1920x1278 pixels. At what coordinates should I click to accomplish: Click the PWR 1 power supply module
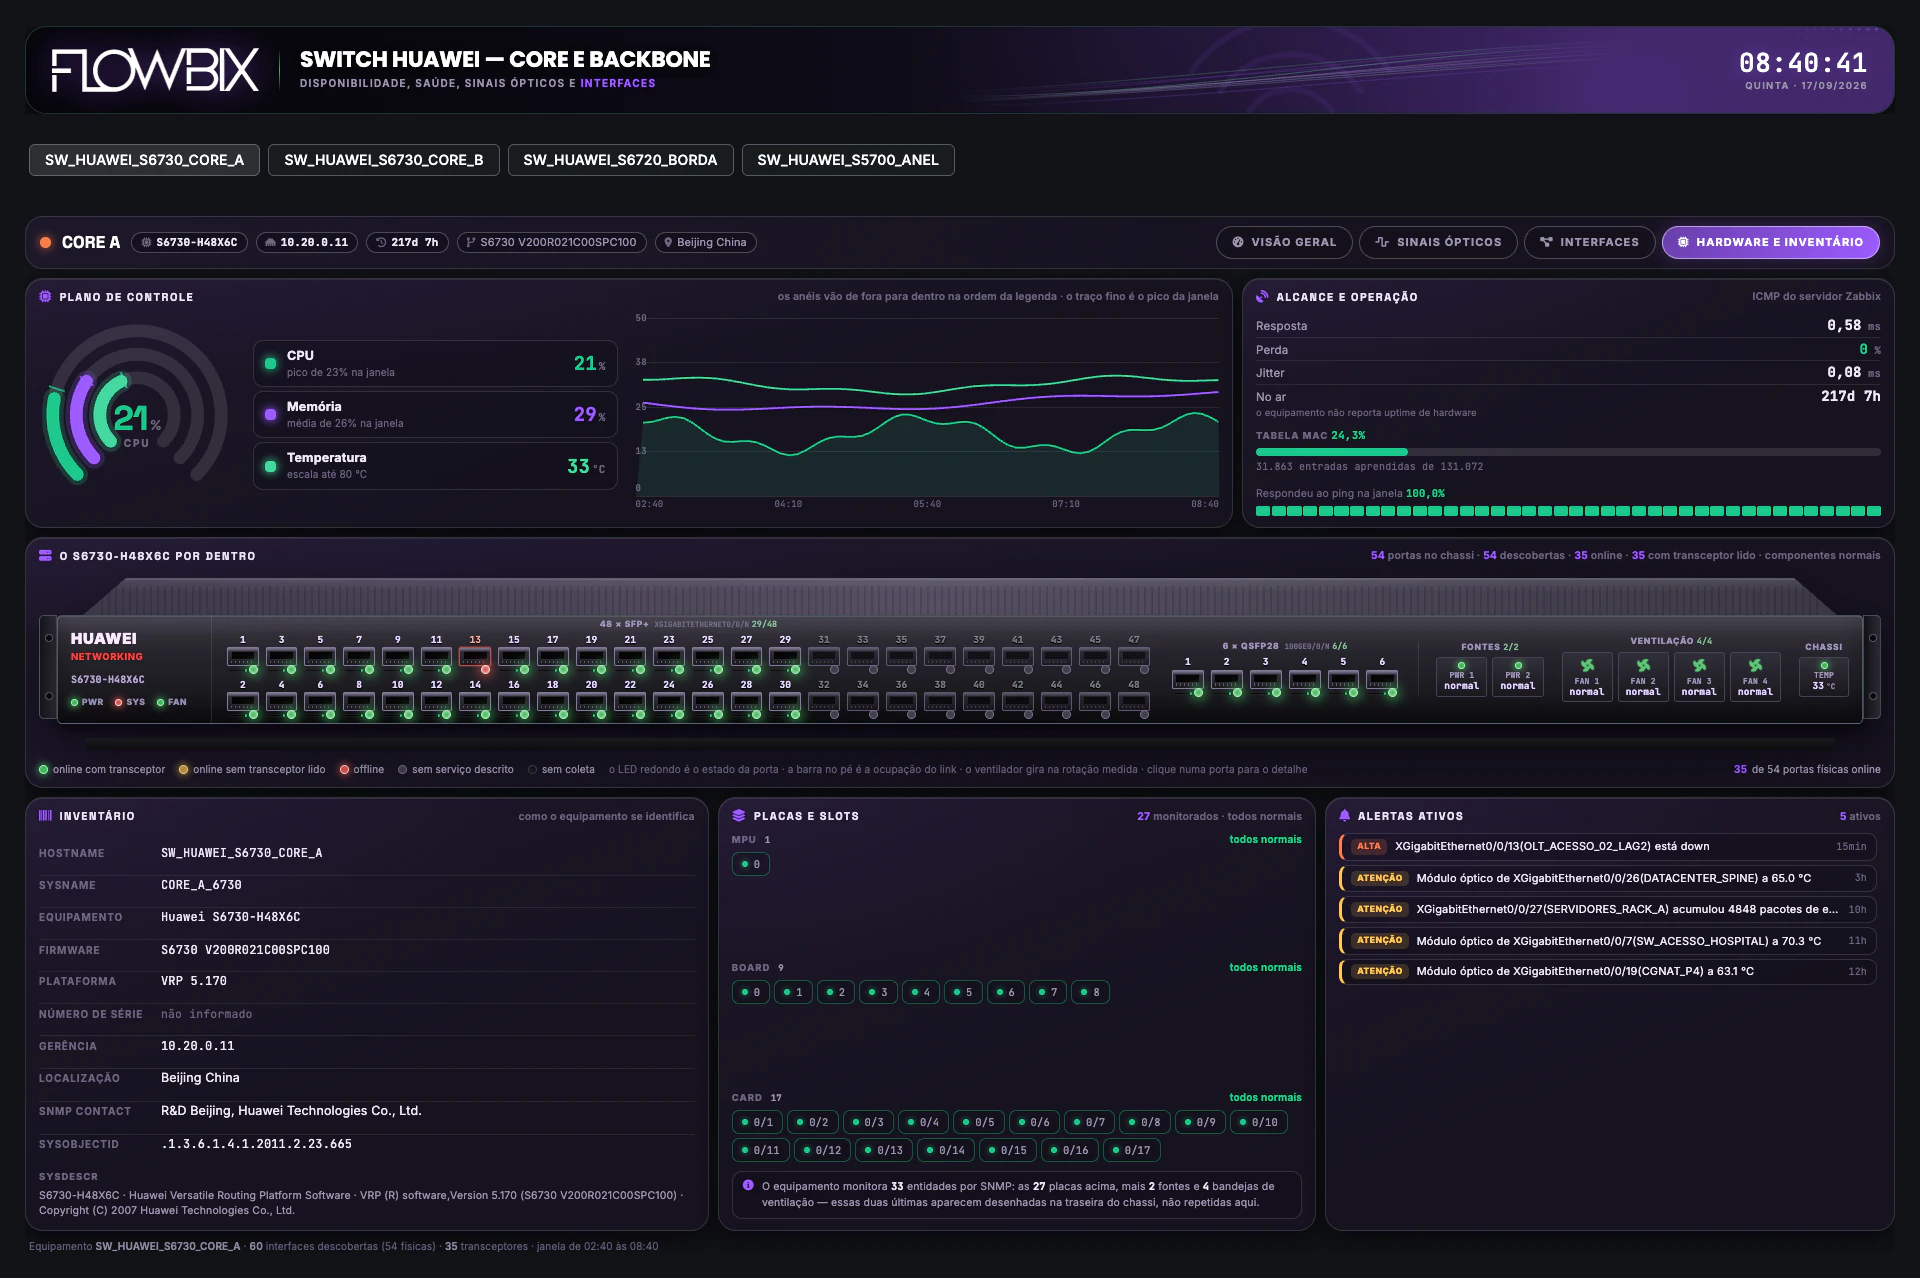(1461, 677)
